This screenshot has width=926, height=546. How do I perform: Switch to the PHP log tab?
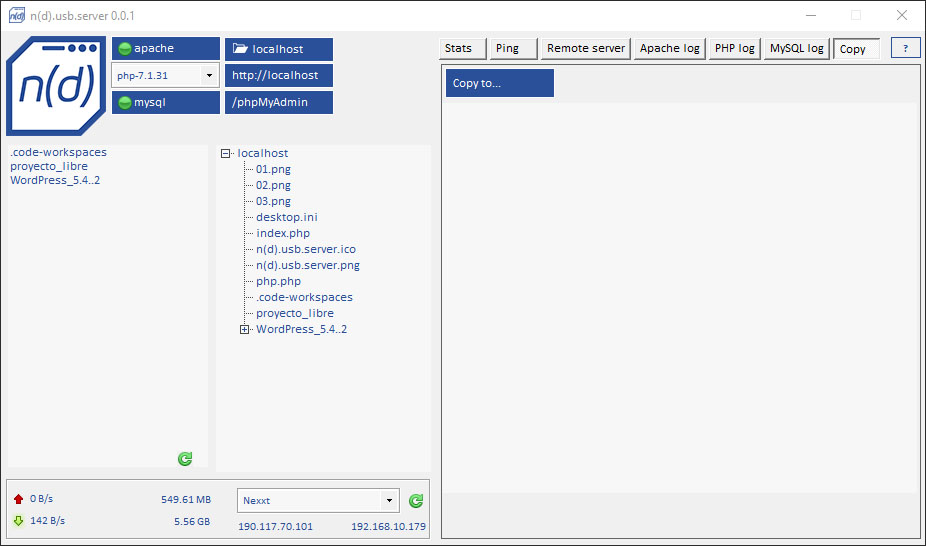[x=735, y=48]
